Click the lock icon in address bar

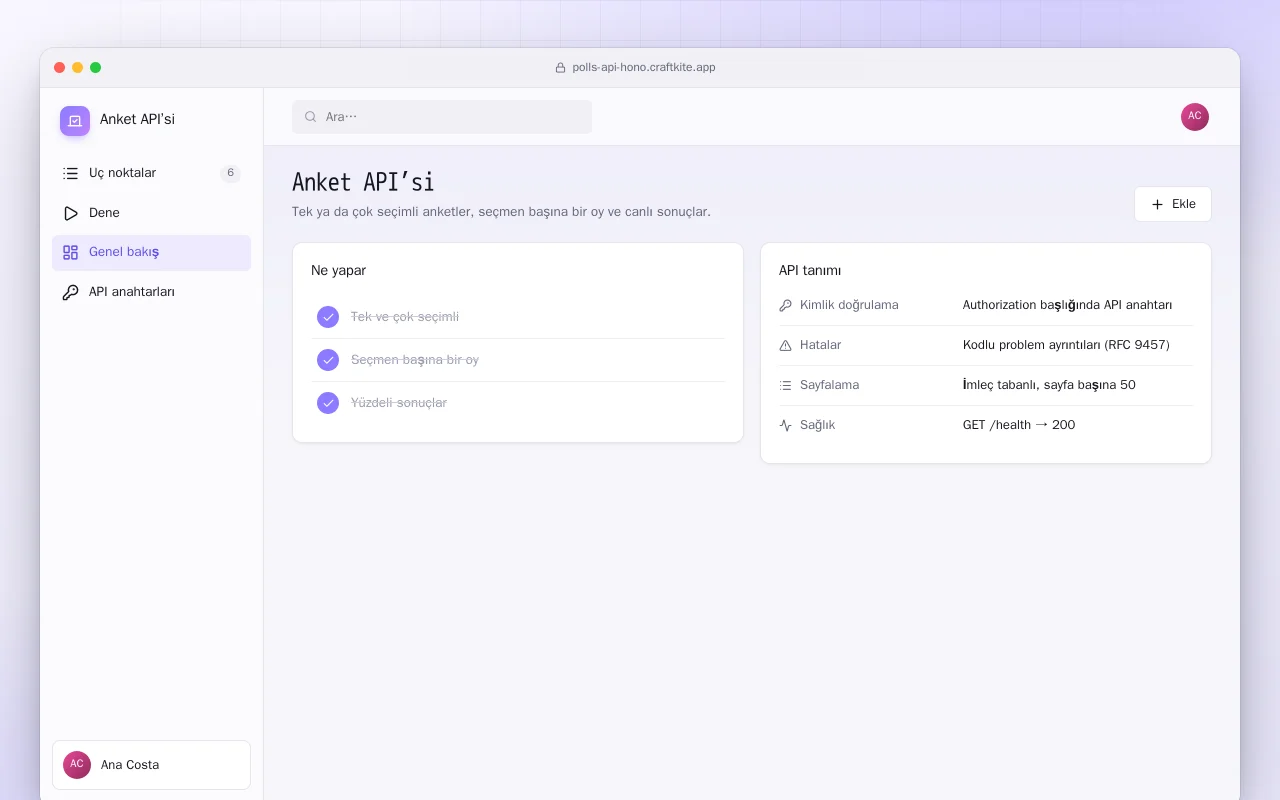click(x=560, y=68)
